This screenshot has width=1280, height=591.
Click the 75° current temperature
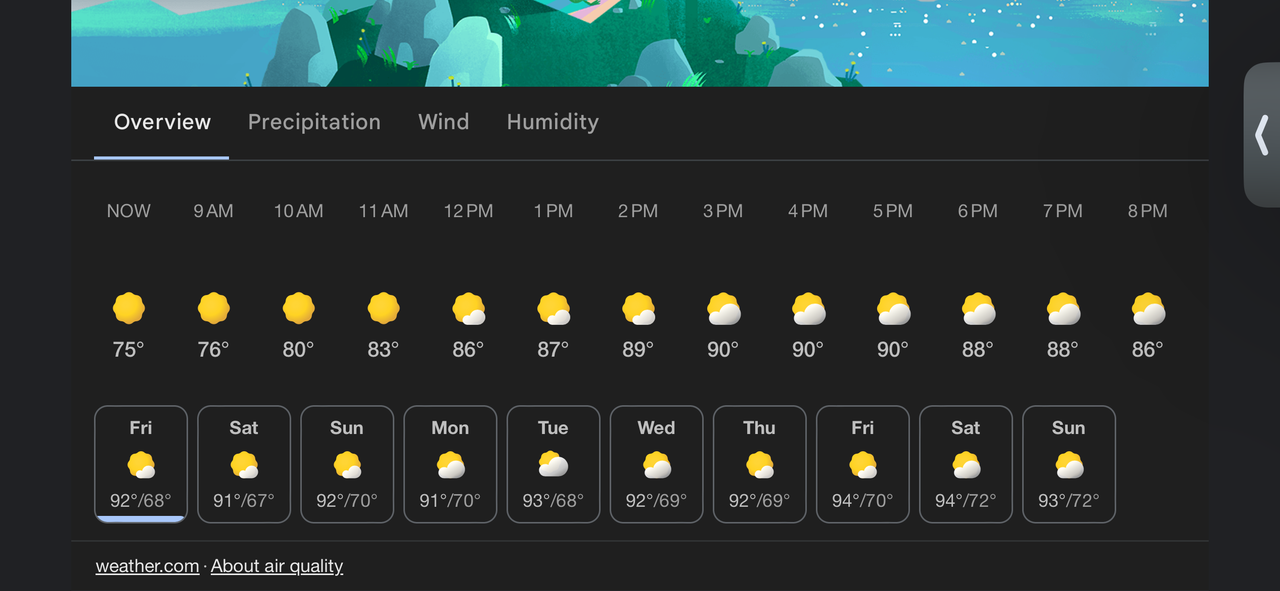click(128, 350)
